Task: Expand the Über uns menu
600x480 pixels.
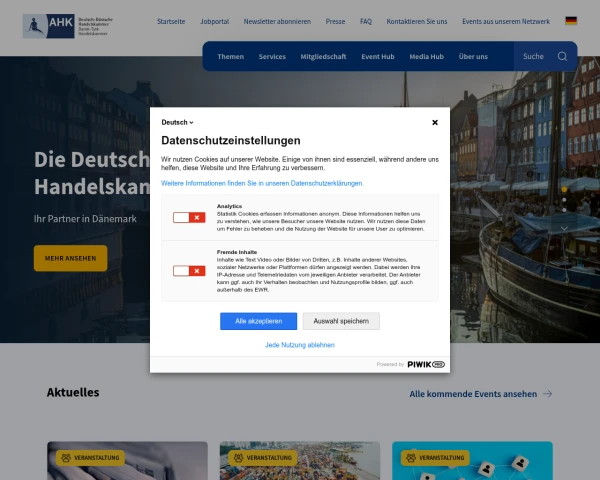Action: tap(473, 56)
